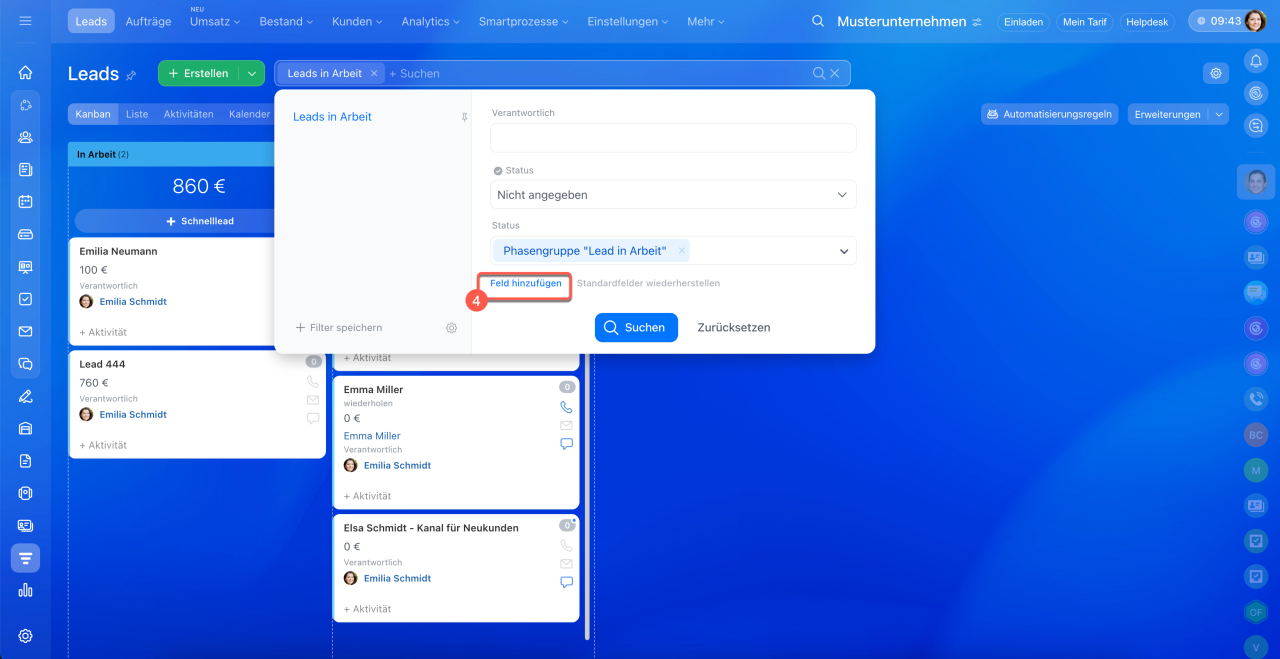
Task: Clear the search field with X
Action: click(835, 73)
